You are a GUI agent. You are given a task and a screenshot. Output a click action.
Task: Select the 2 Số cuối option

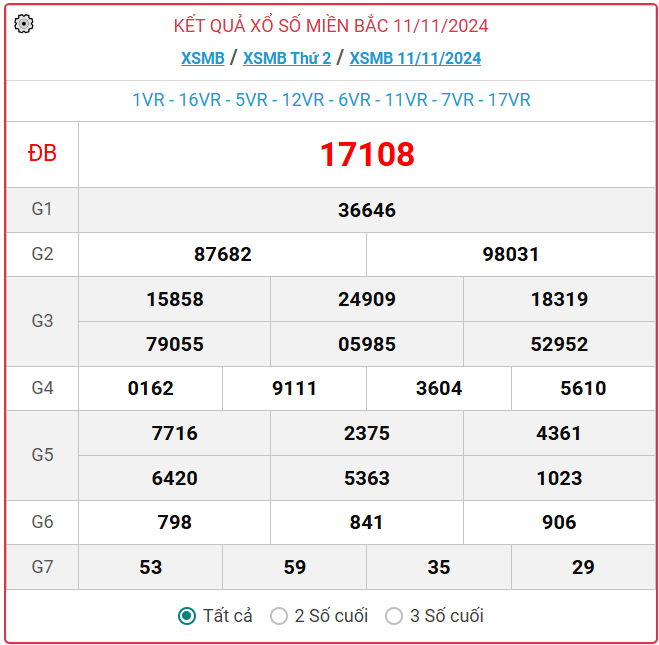(279, 616)
